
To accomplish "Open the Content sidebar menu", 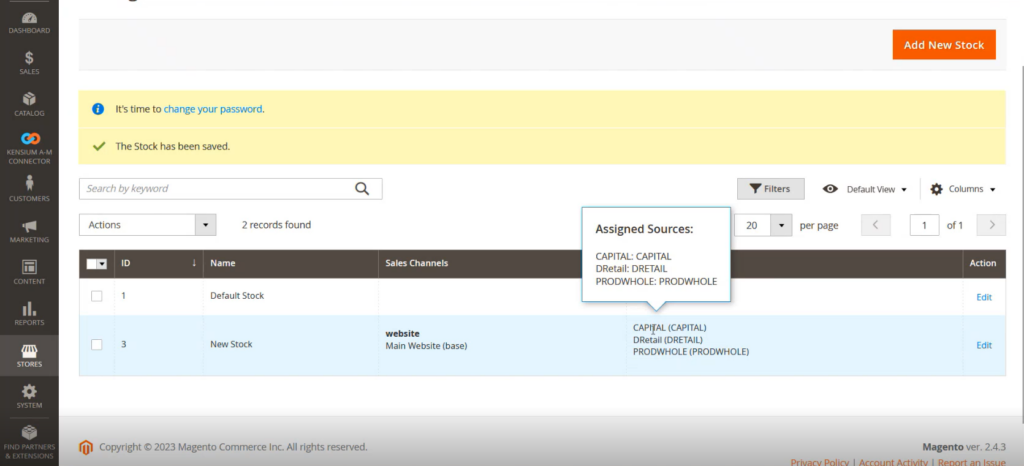I will (29, 272).
